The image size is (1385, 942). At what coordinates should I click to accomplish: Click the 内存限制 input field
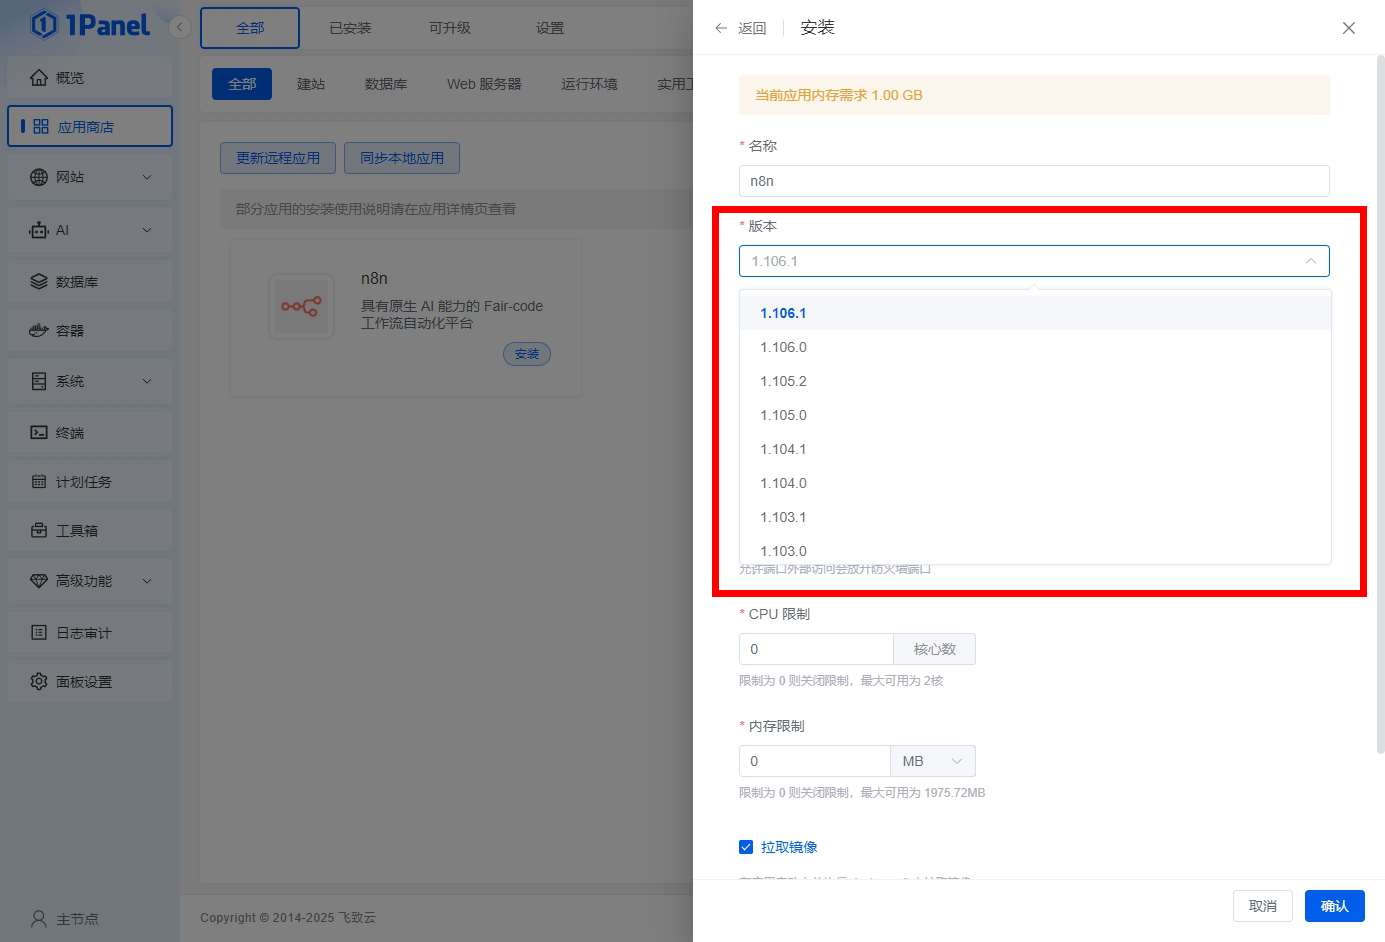pyautogui.click(x=815, y=761)
